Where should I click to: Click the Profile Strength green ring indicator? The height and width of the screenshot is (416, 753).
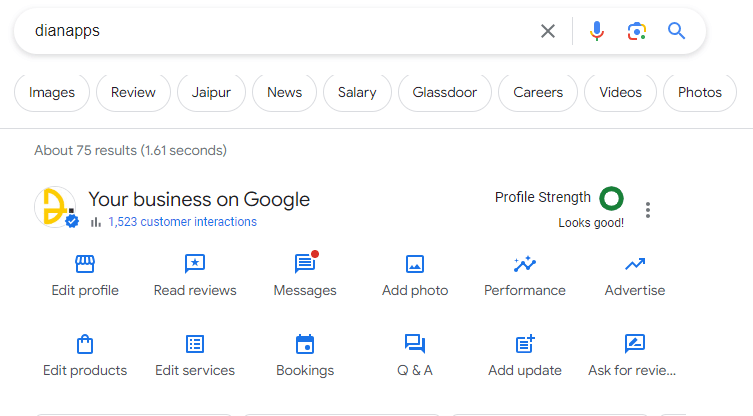(x=611, y=198)
